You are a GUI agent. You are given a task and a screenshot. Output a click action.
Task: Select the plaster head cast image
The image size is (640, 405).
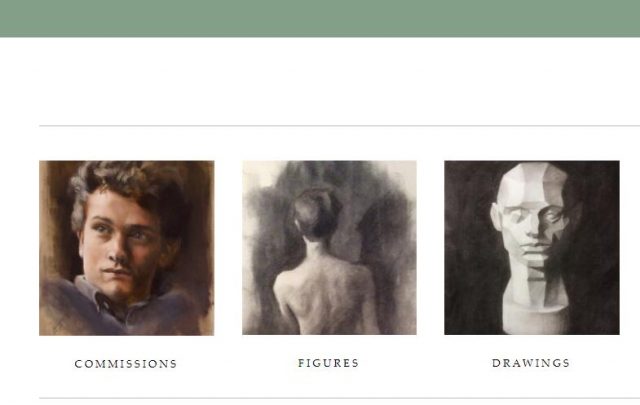coord(533,245)
